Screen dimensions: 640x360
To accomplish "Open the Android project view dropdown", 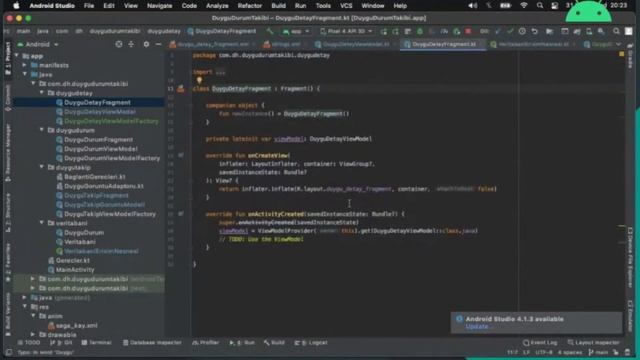I will 38,44.
